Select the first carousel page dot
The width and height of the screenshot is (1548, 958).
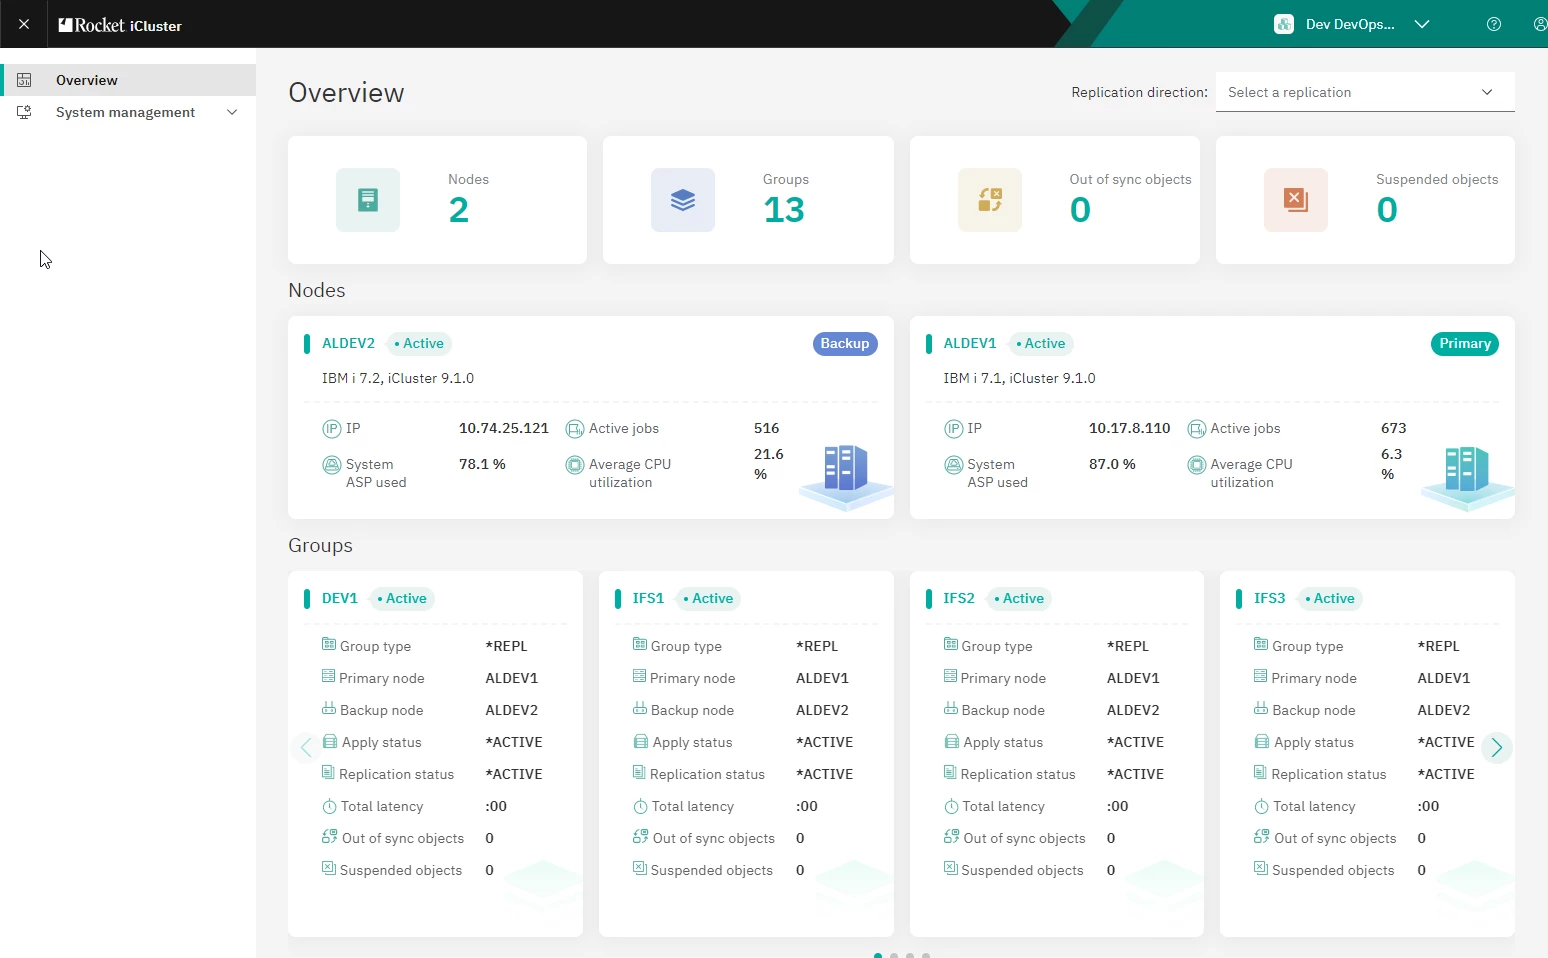[878, 955]
